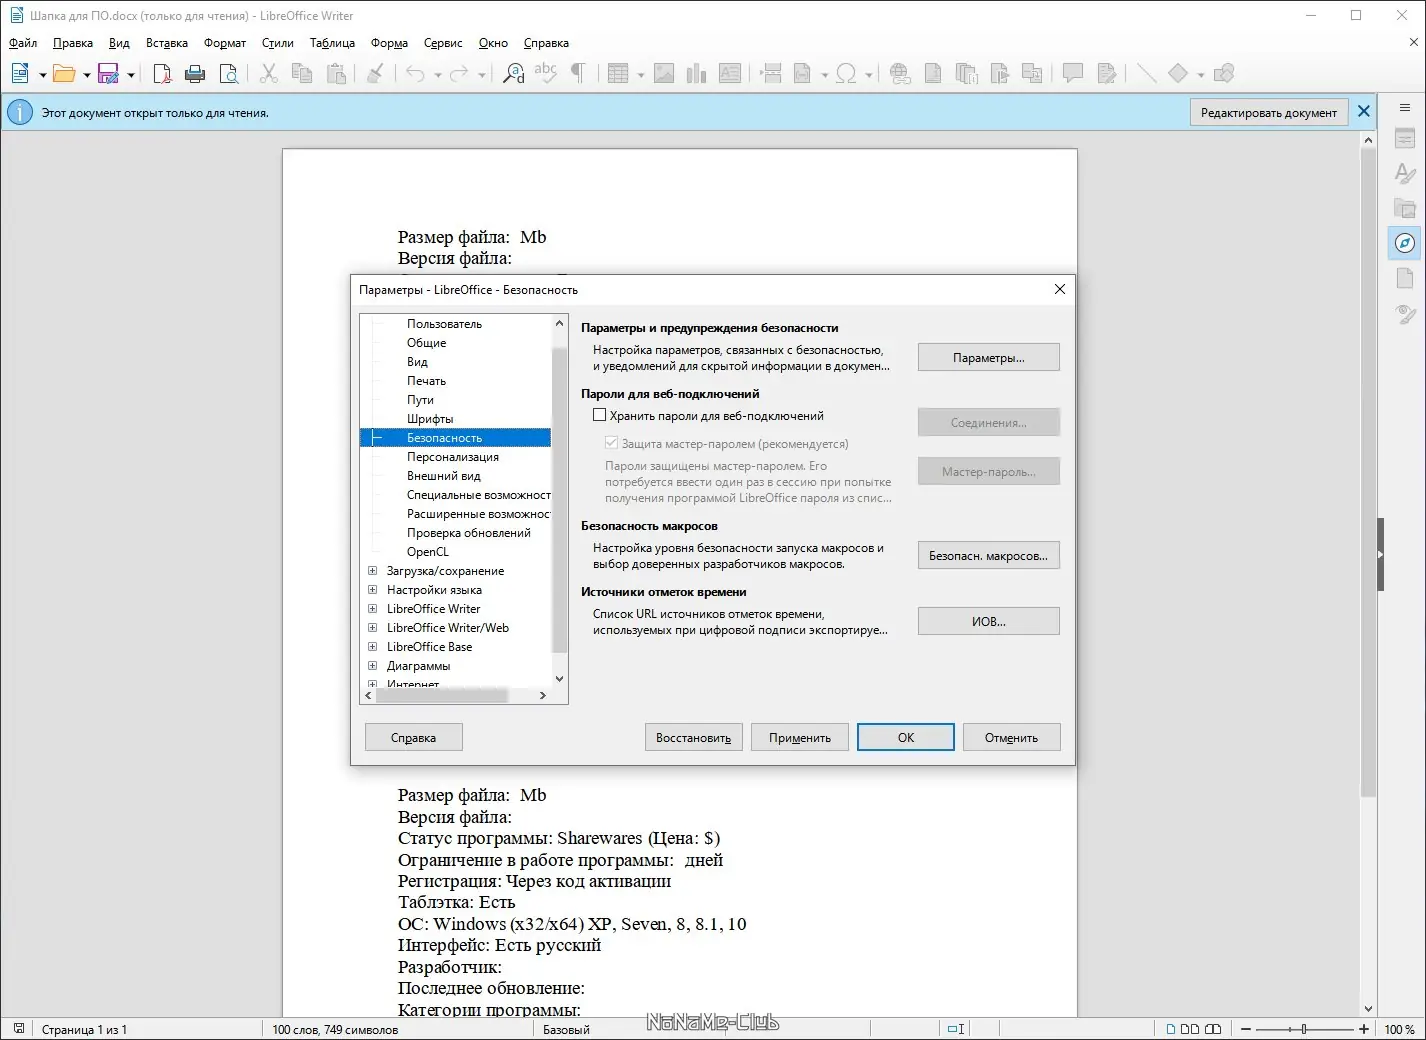This screenshot has width=1426, height=1040.
Task: Open Find and Replace icon
Action: click(x=514, y=73)
